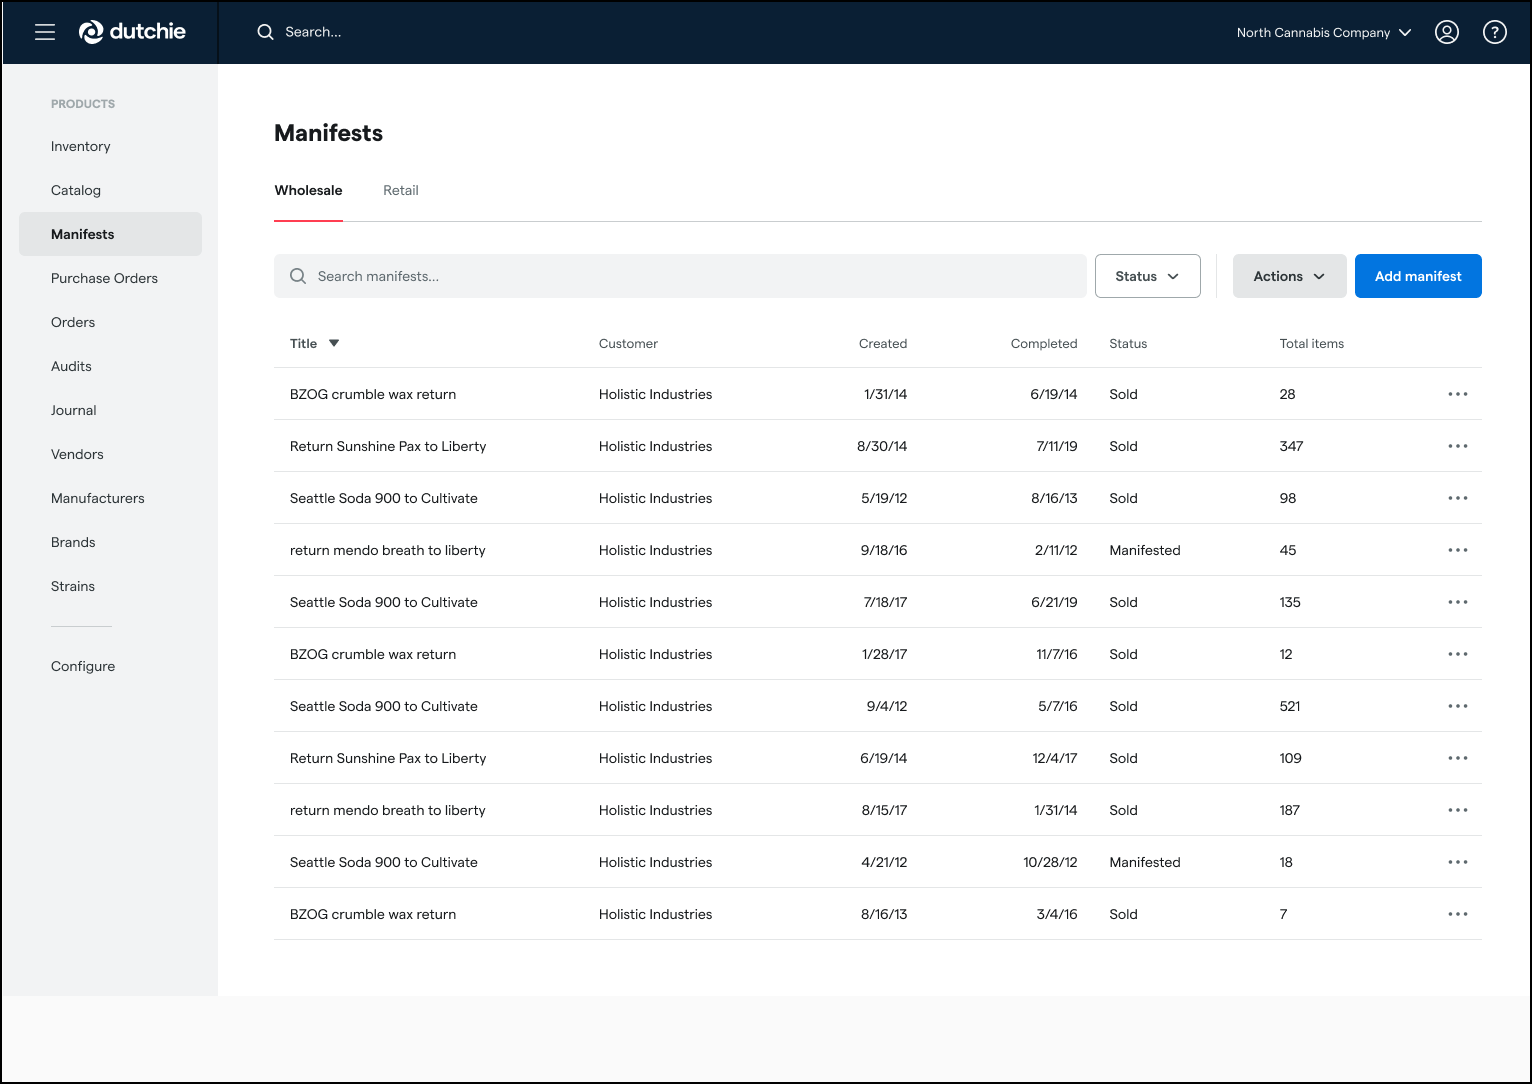Go to Purchase Orders in the sidebar
Image resolution: width=1532 pixels, height=1084 pixels.
coord(104,278)
